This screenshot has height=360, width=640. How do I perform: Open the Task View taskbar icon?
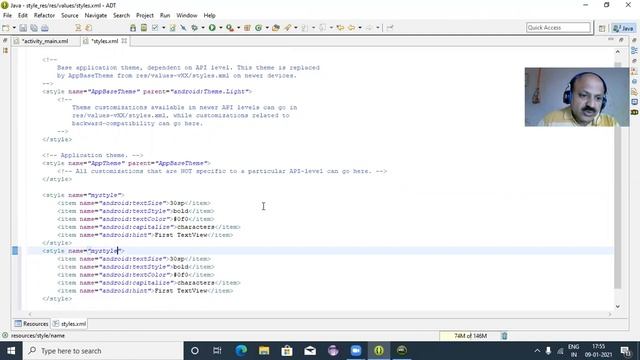pos(217,351)
